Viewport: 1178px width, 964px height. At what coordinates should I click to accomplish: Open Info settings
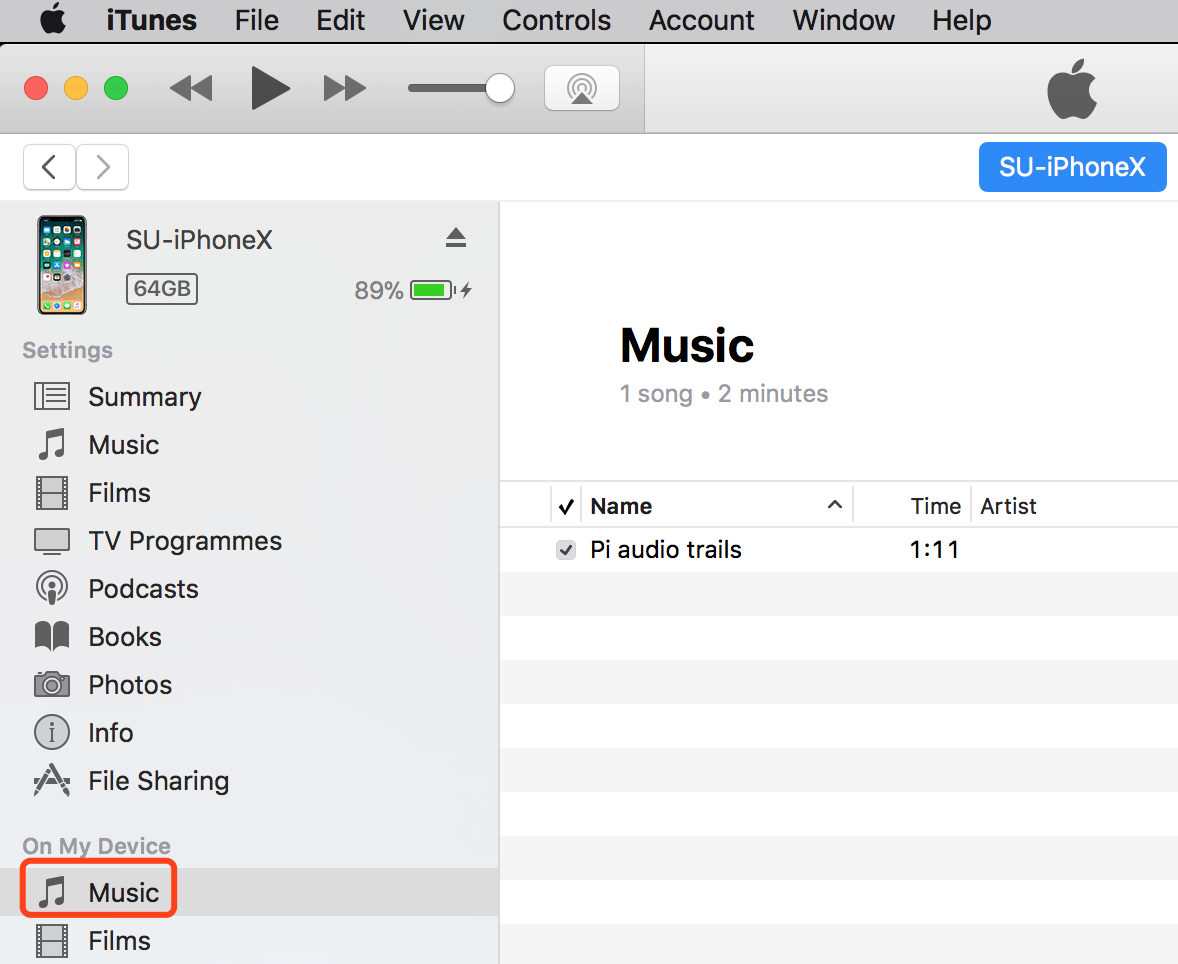click(x=110, y=733)
